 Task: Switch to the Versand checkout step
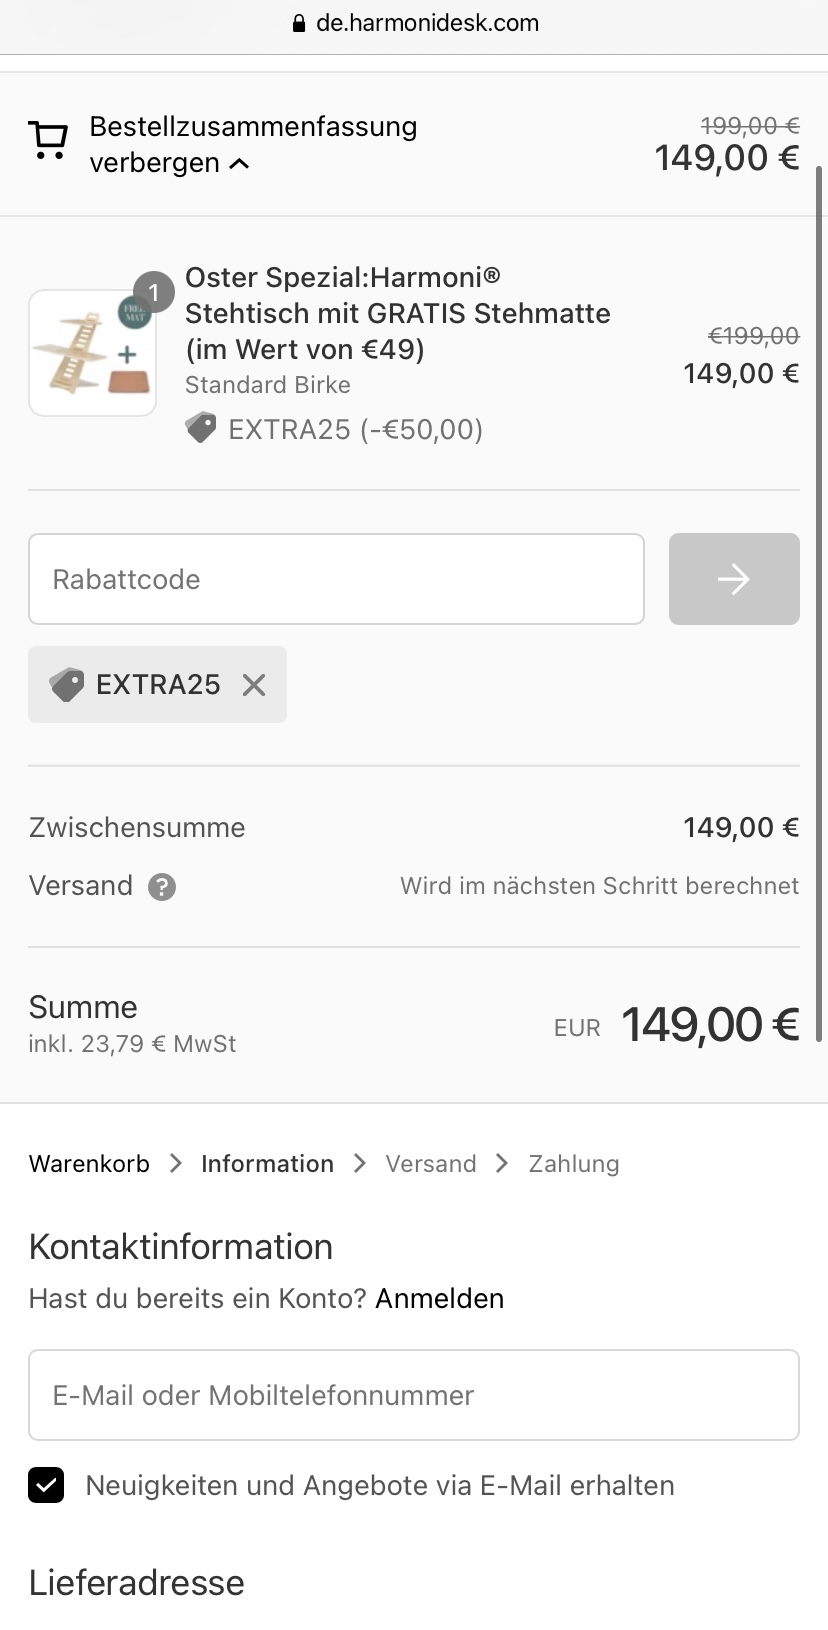point(430,1163)
